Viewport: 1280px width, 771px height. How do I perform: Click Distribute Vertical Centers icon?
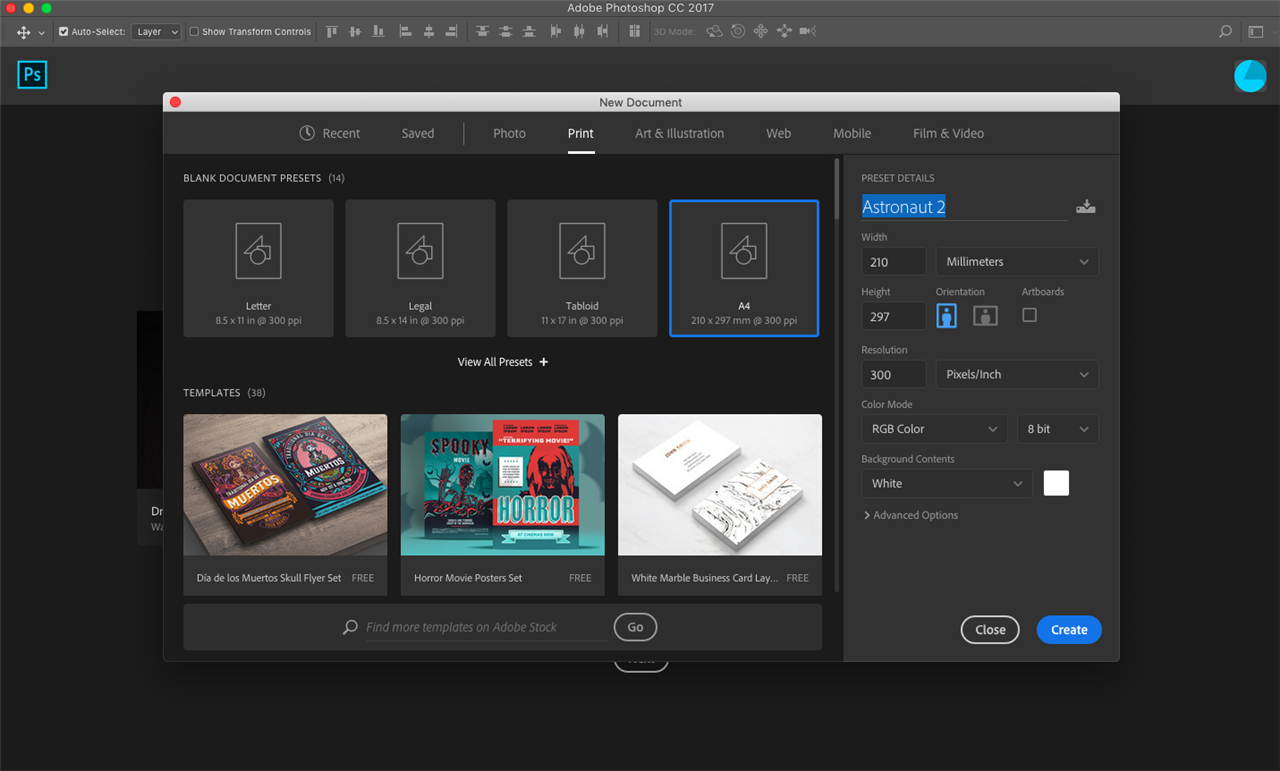click(x=506, y=32)
